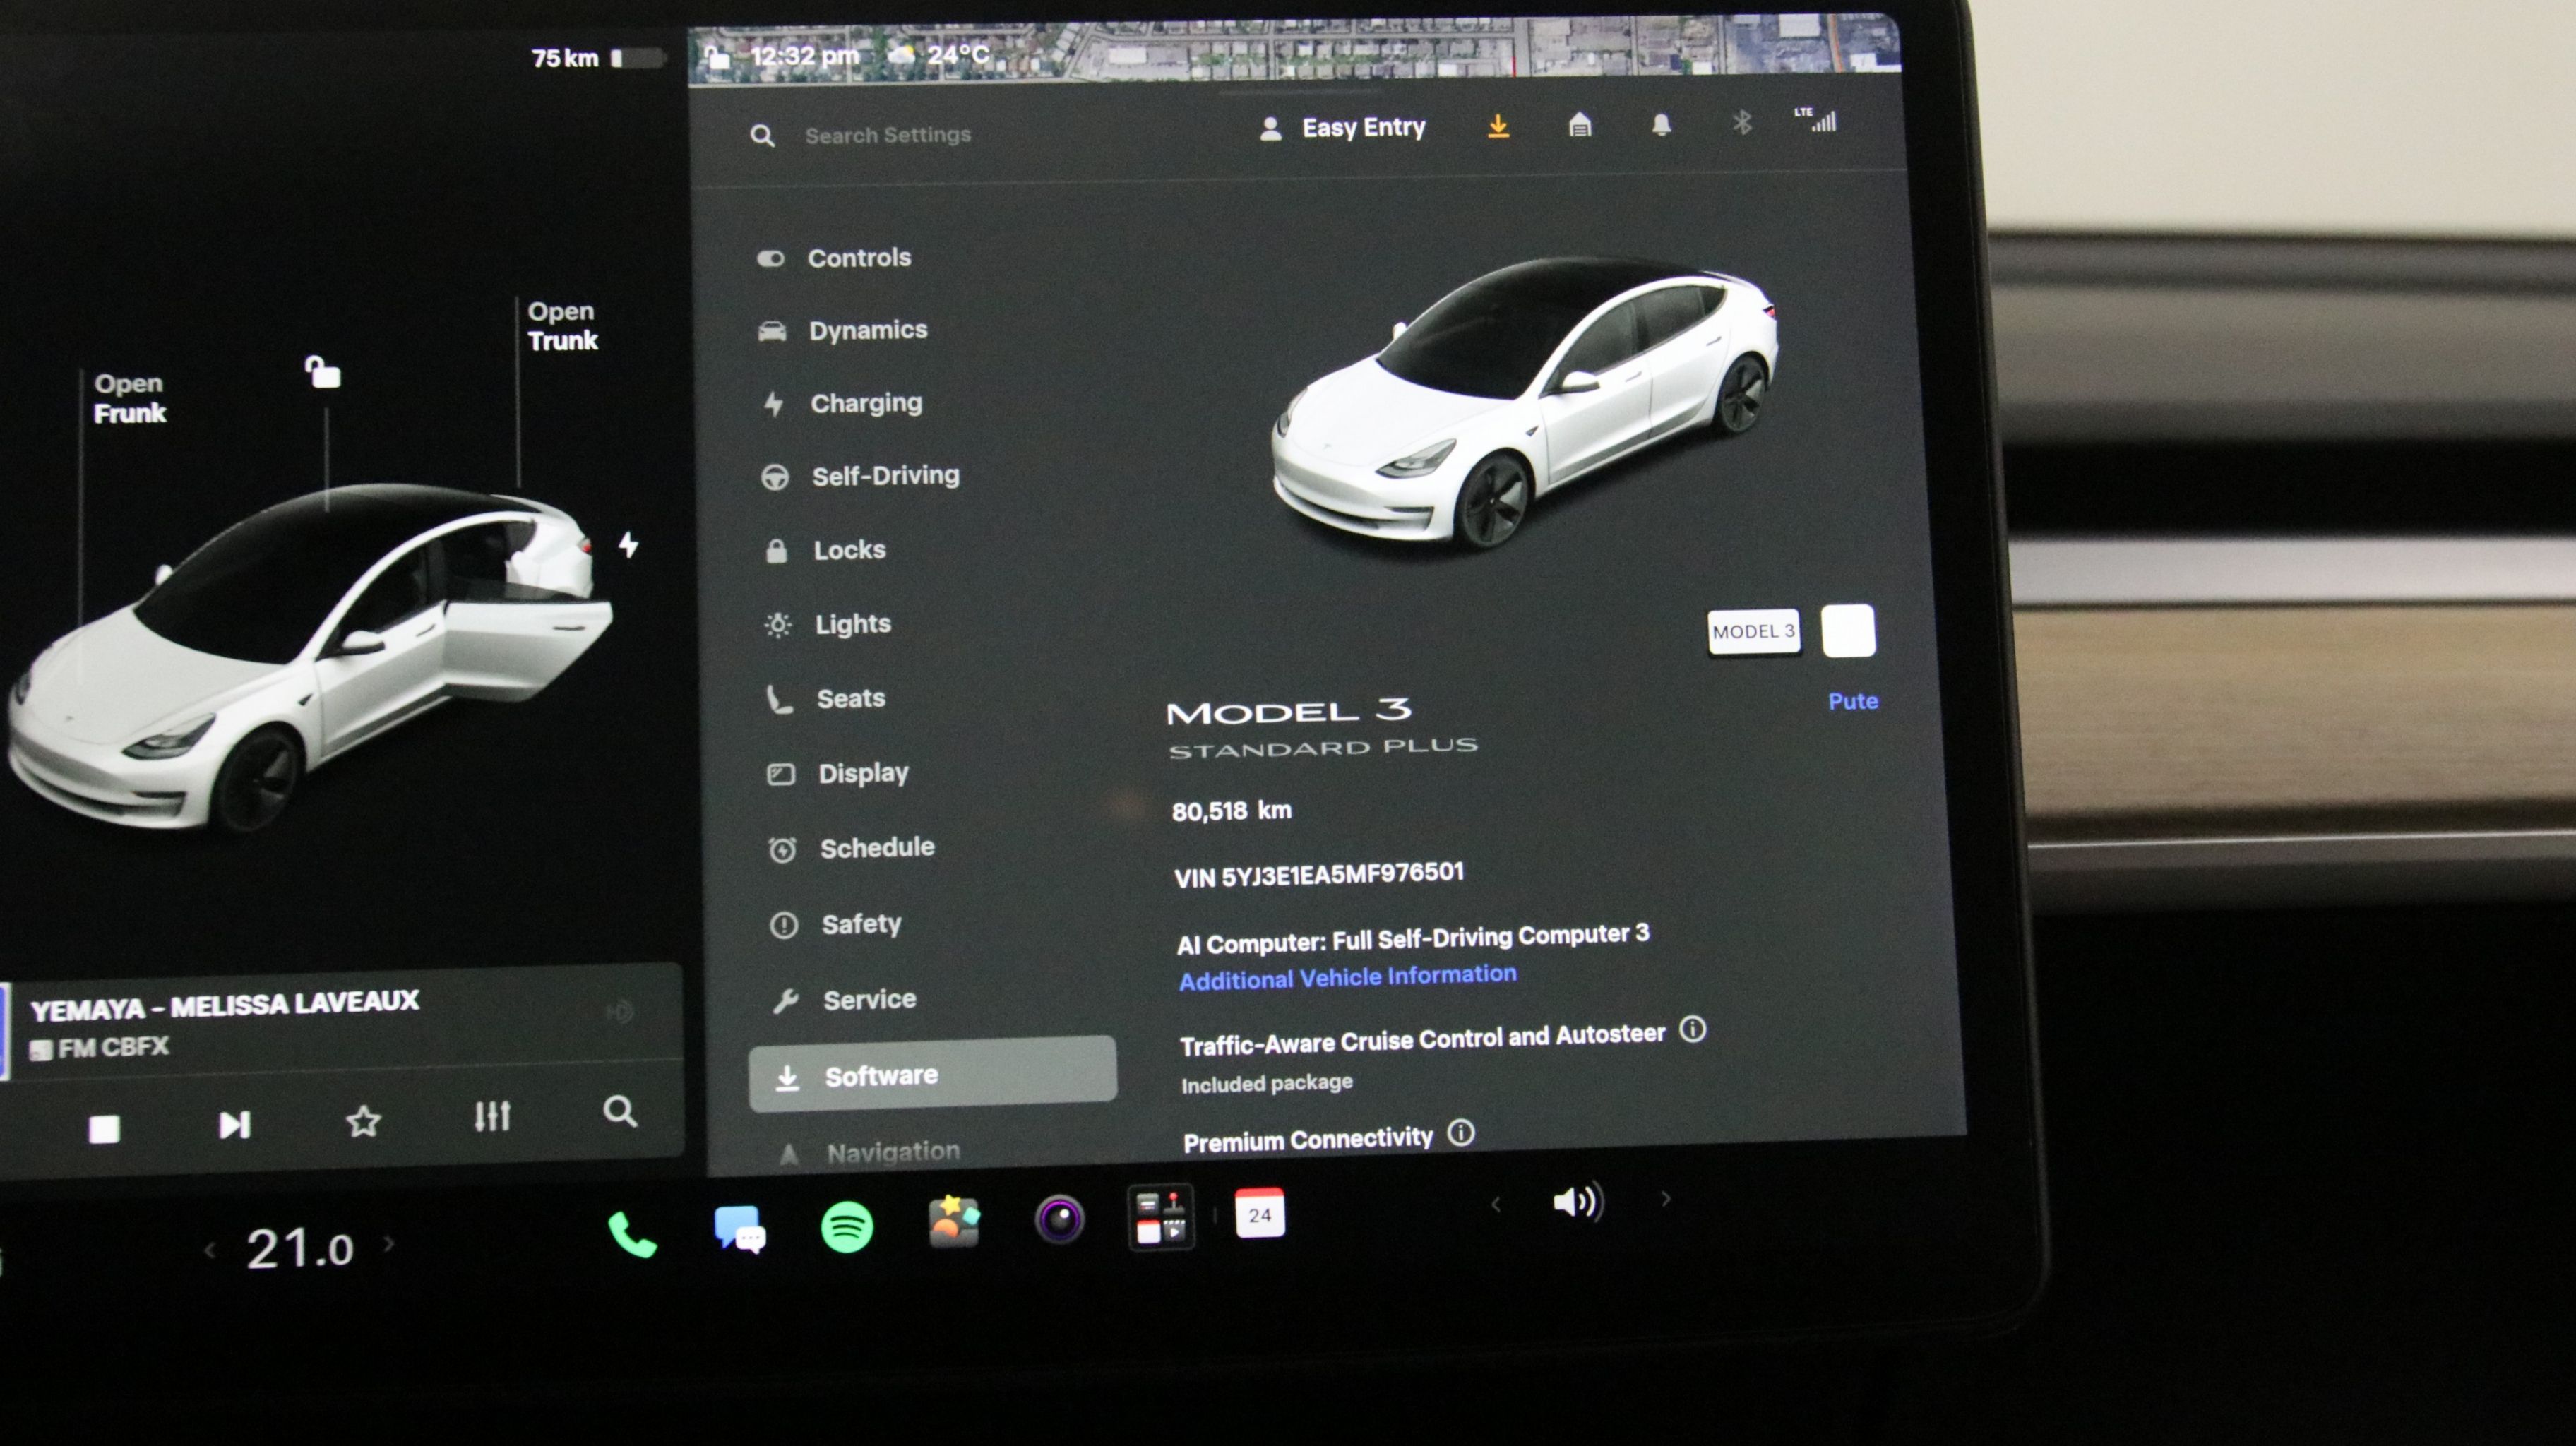The height and width of the screenshot is (1446, 2576).
Task: Open the Trunk
Action: (x=562, y=326)
